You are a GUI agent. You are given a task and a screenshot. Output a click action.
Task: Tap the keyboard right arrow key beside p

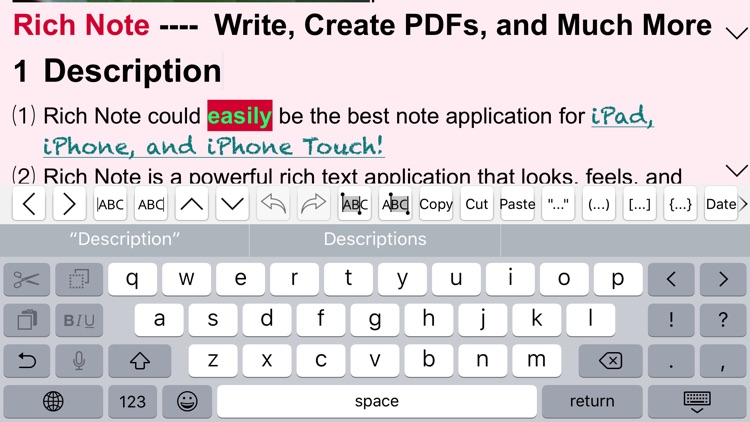point(723,279)
